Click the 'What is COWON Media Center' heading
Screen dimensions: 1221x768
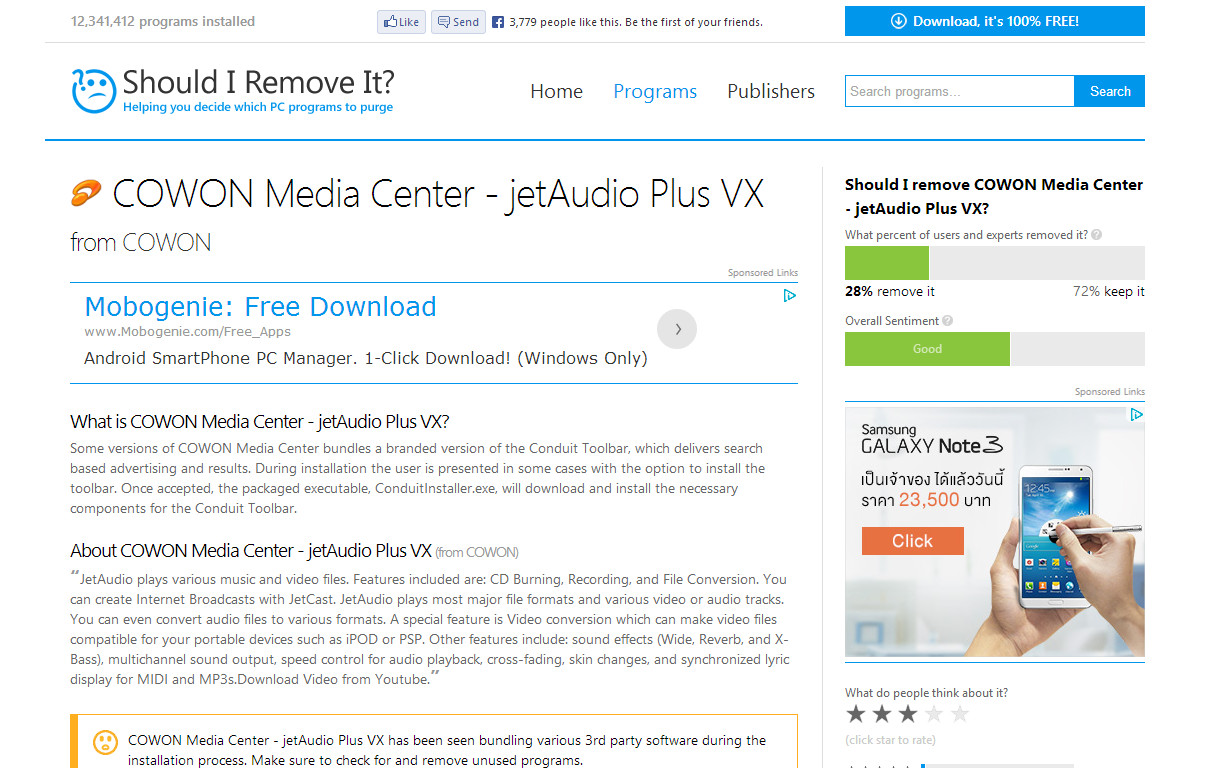(260, 421)
